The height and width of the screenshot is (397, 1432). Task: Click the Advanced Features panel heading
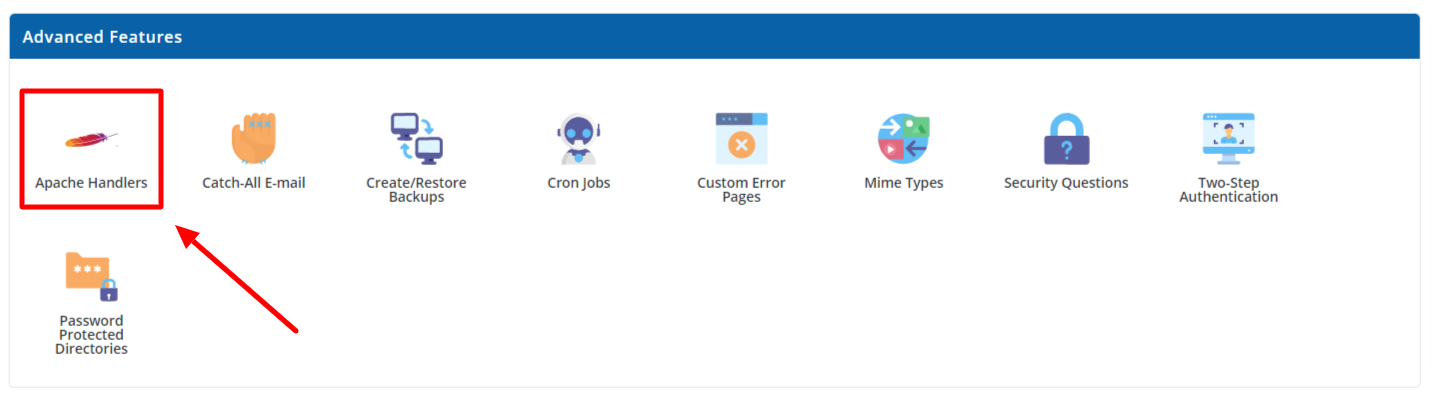tap(102, 37)
